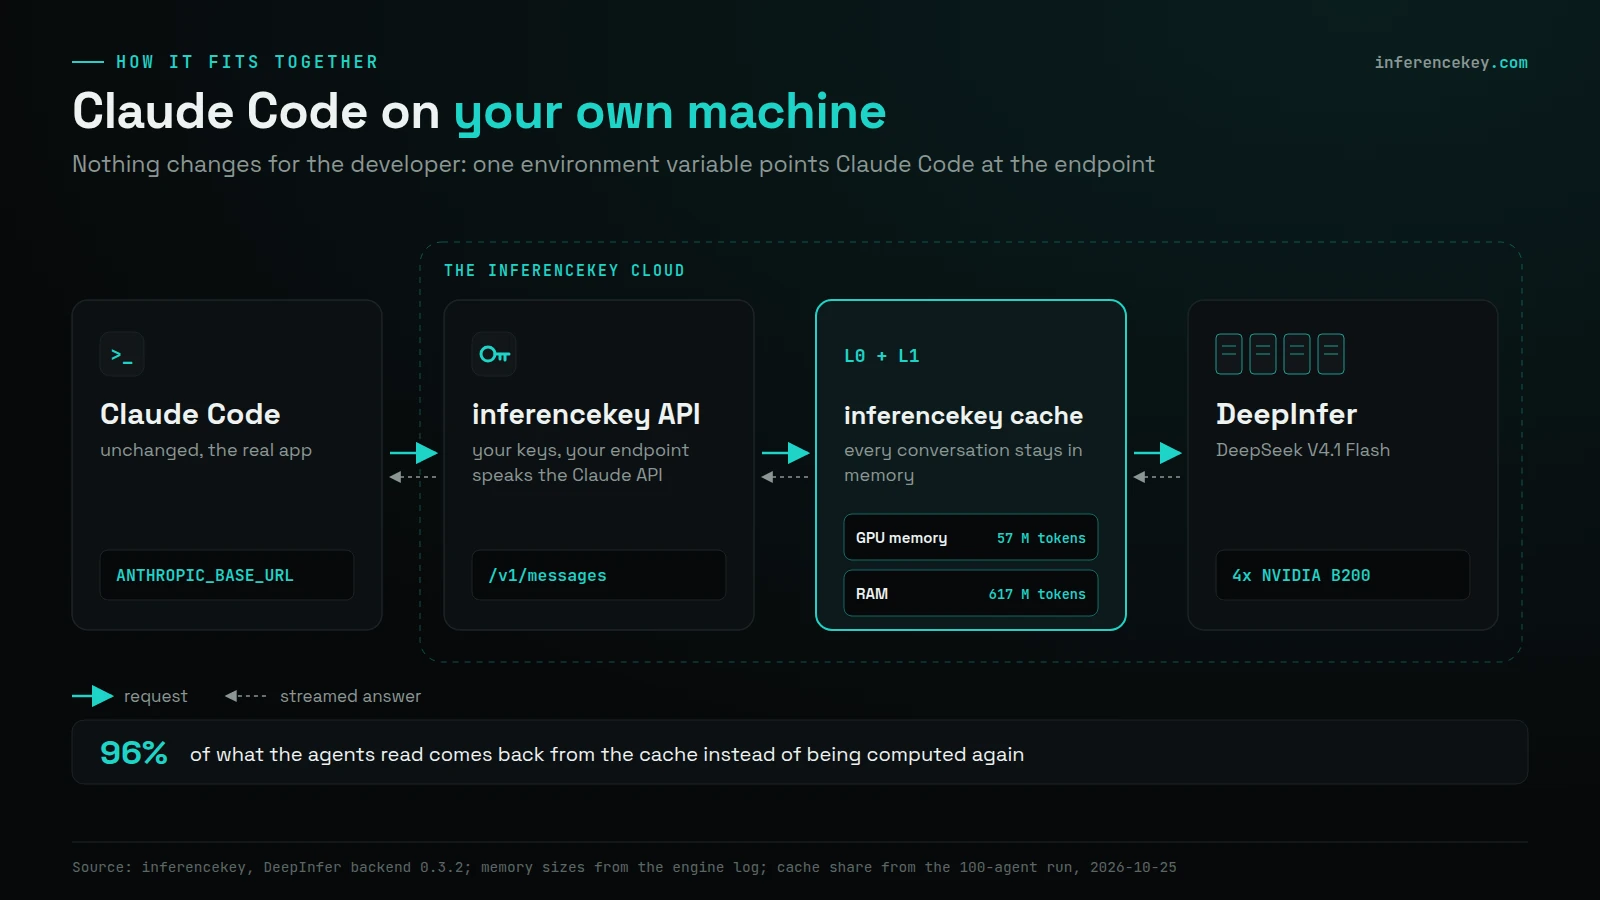
Task: Click the 'Claude Code on your own machine' title
Action: coord(479,111)
